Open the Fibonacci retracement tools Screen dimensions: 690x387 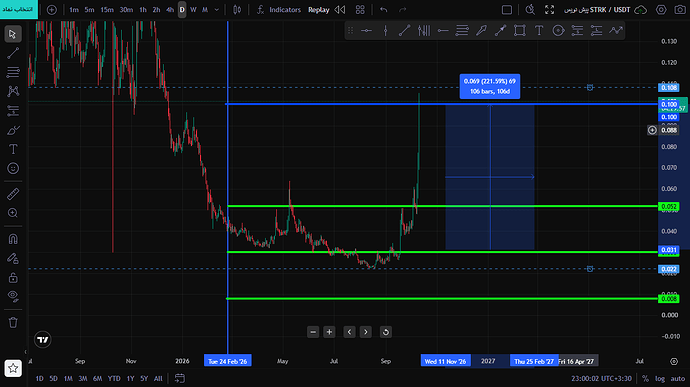pos(13,72)
